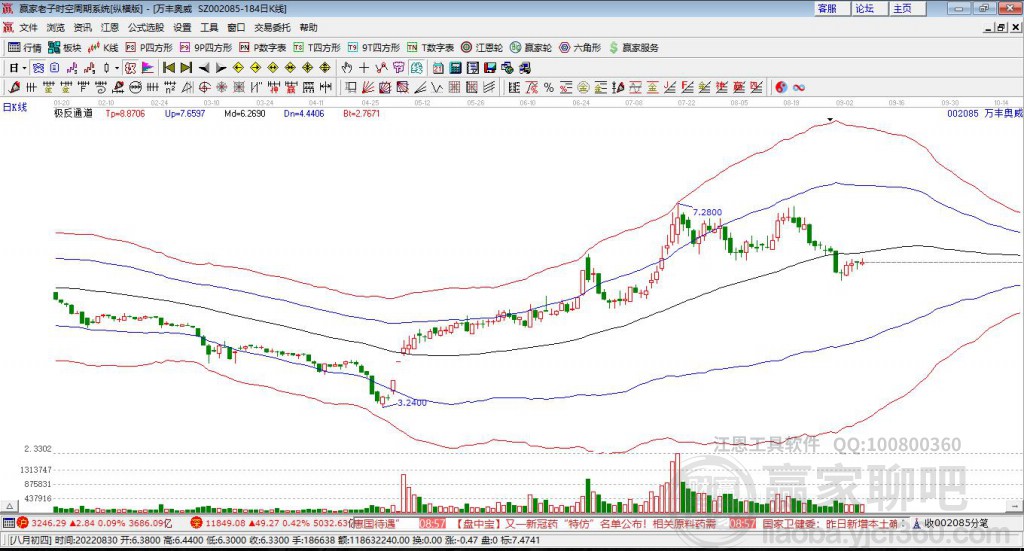Toggle the boxed network icon after period selector
The image size is (1024, 551).
pyautogui.click(x=38, y=68)
